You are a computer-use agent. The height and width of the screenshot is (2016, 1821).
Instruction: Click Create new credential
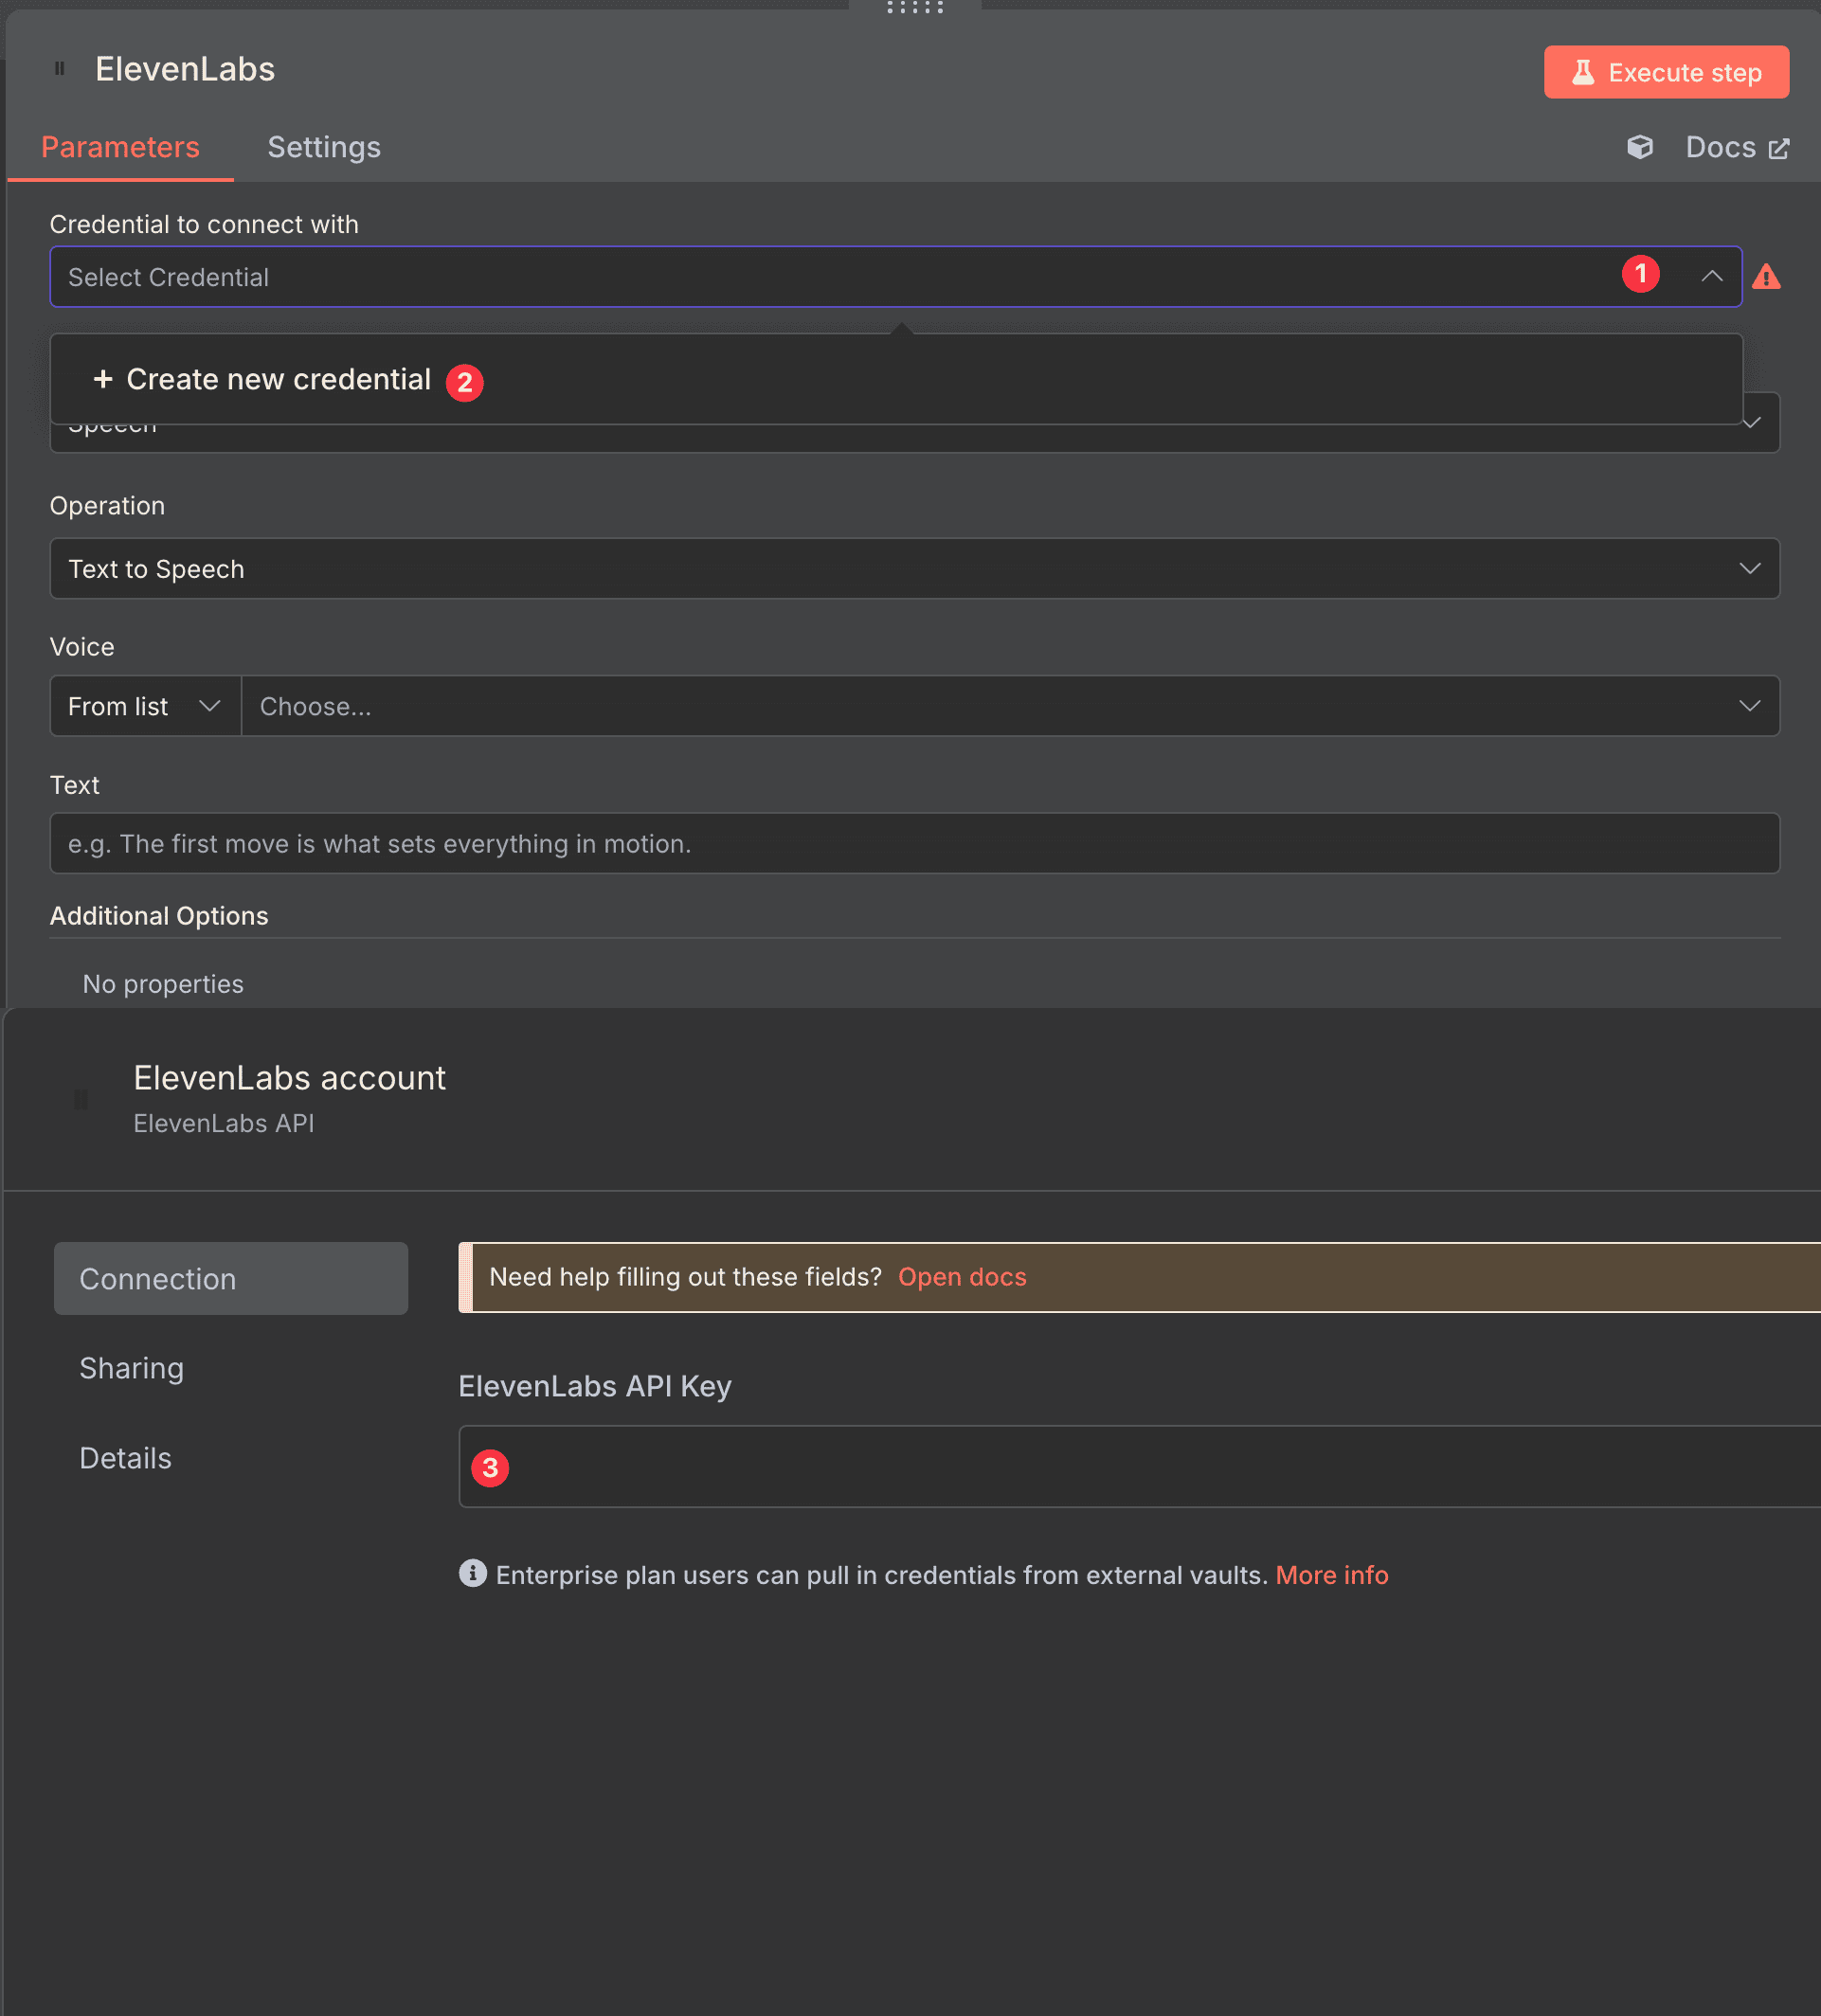[x=277, y=379]
